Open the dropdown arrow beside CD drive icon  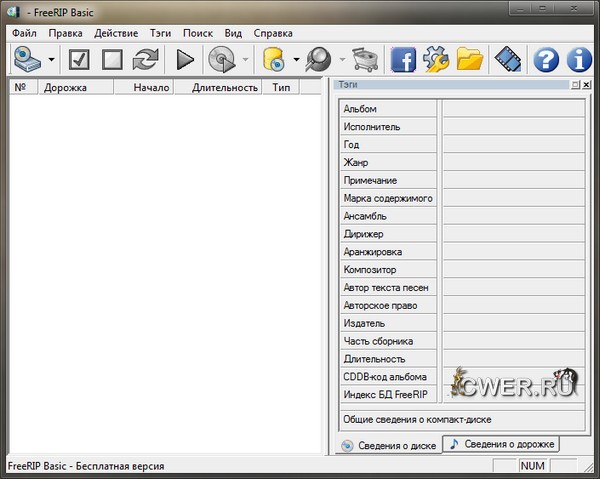(51, 60)
